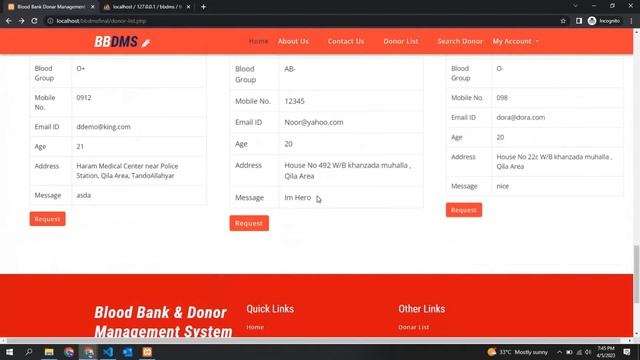Bookmark this page with star icon
The image size is (640, 360).
[563, 21]
